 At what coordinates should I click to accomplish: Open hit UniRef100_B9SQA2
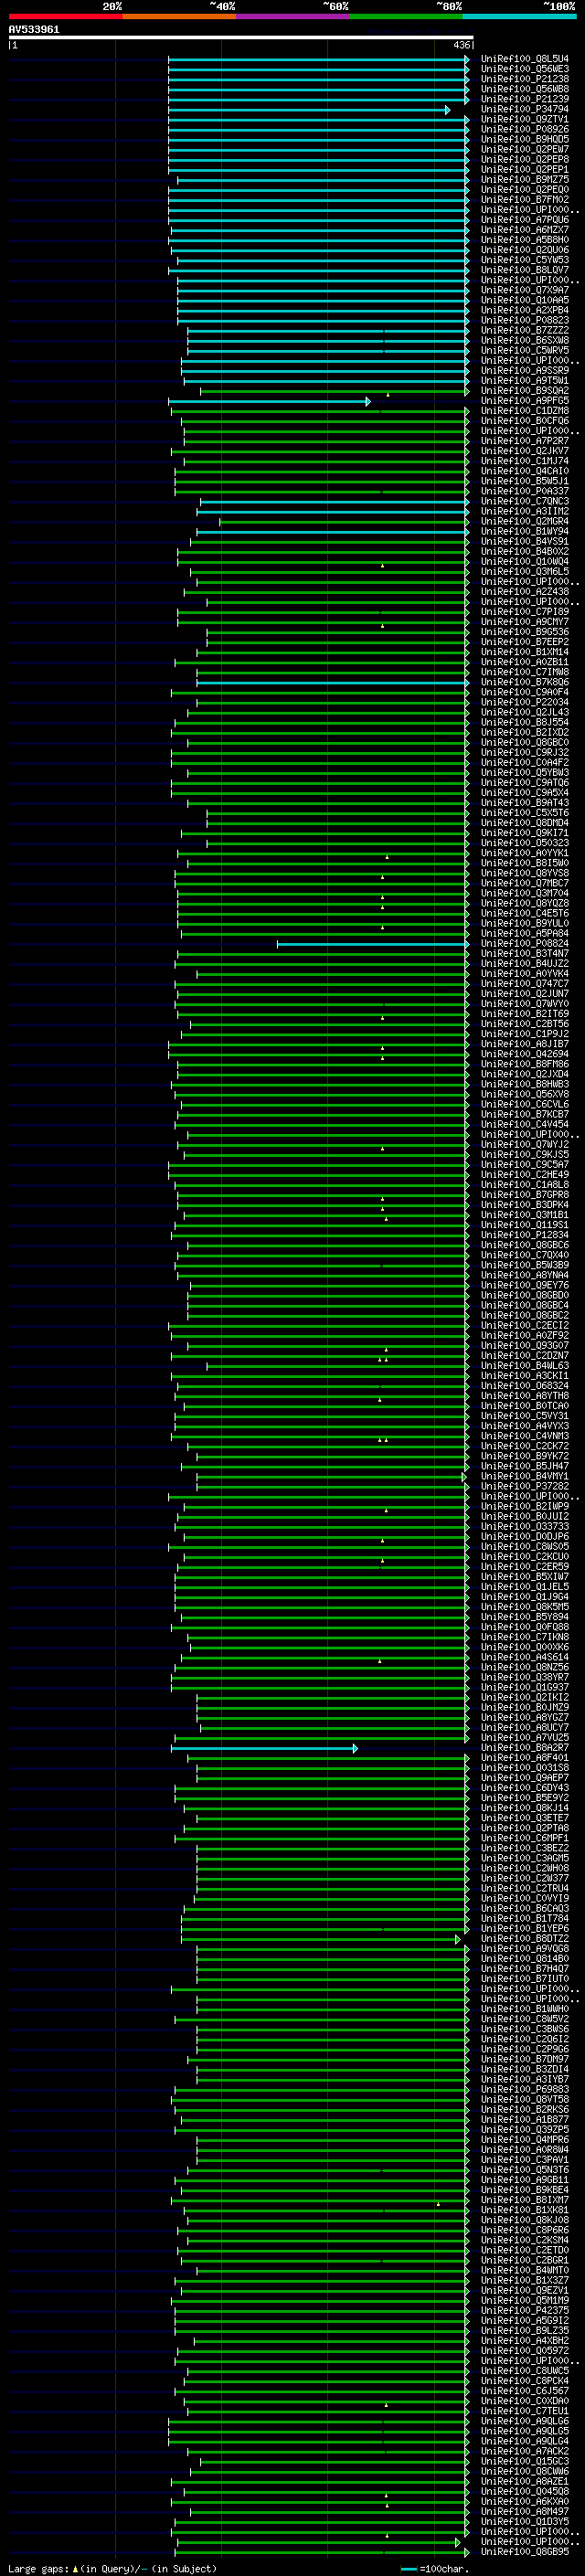point(524,391)
